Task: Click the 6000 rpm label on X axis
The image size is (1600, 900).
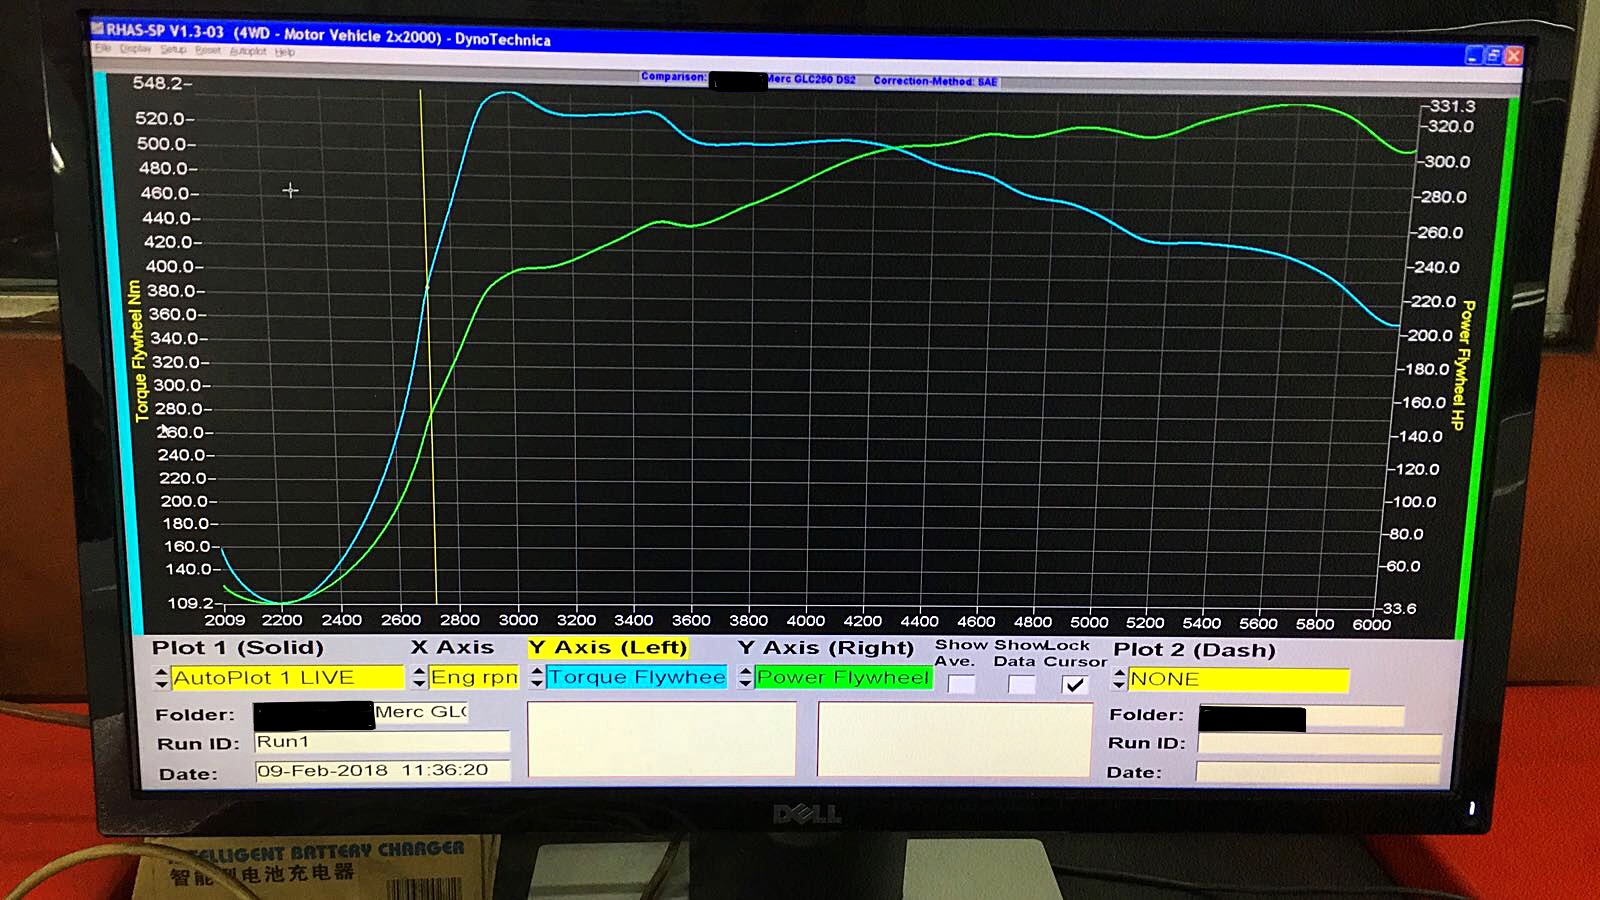Action: click(x=1371, y=624)
